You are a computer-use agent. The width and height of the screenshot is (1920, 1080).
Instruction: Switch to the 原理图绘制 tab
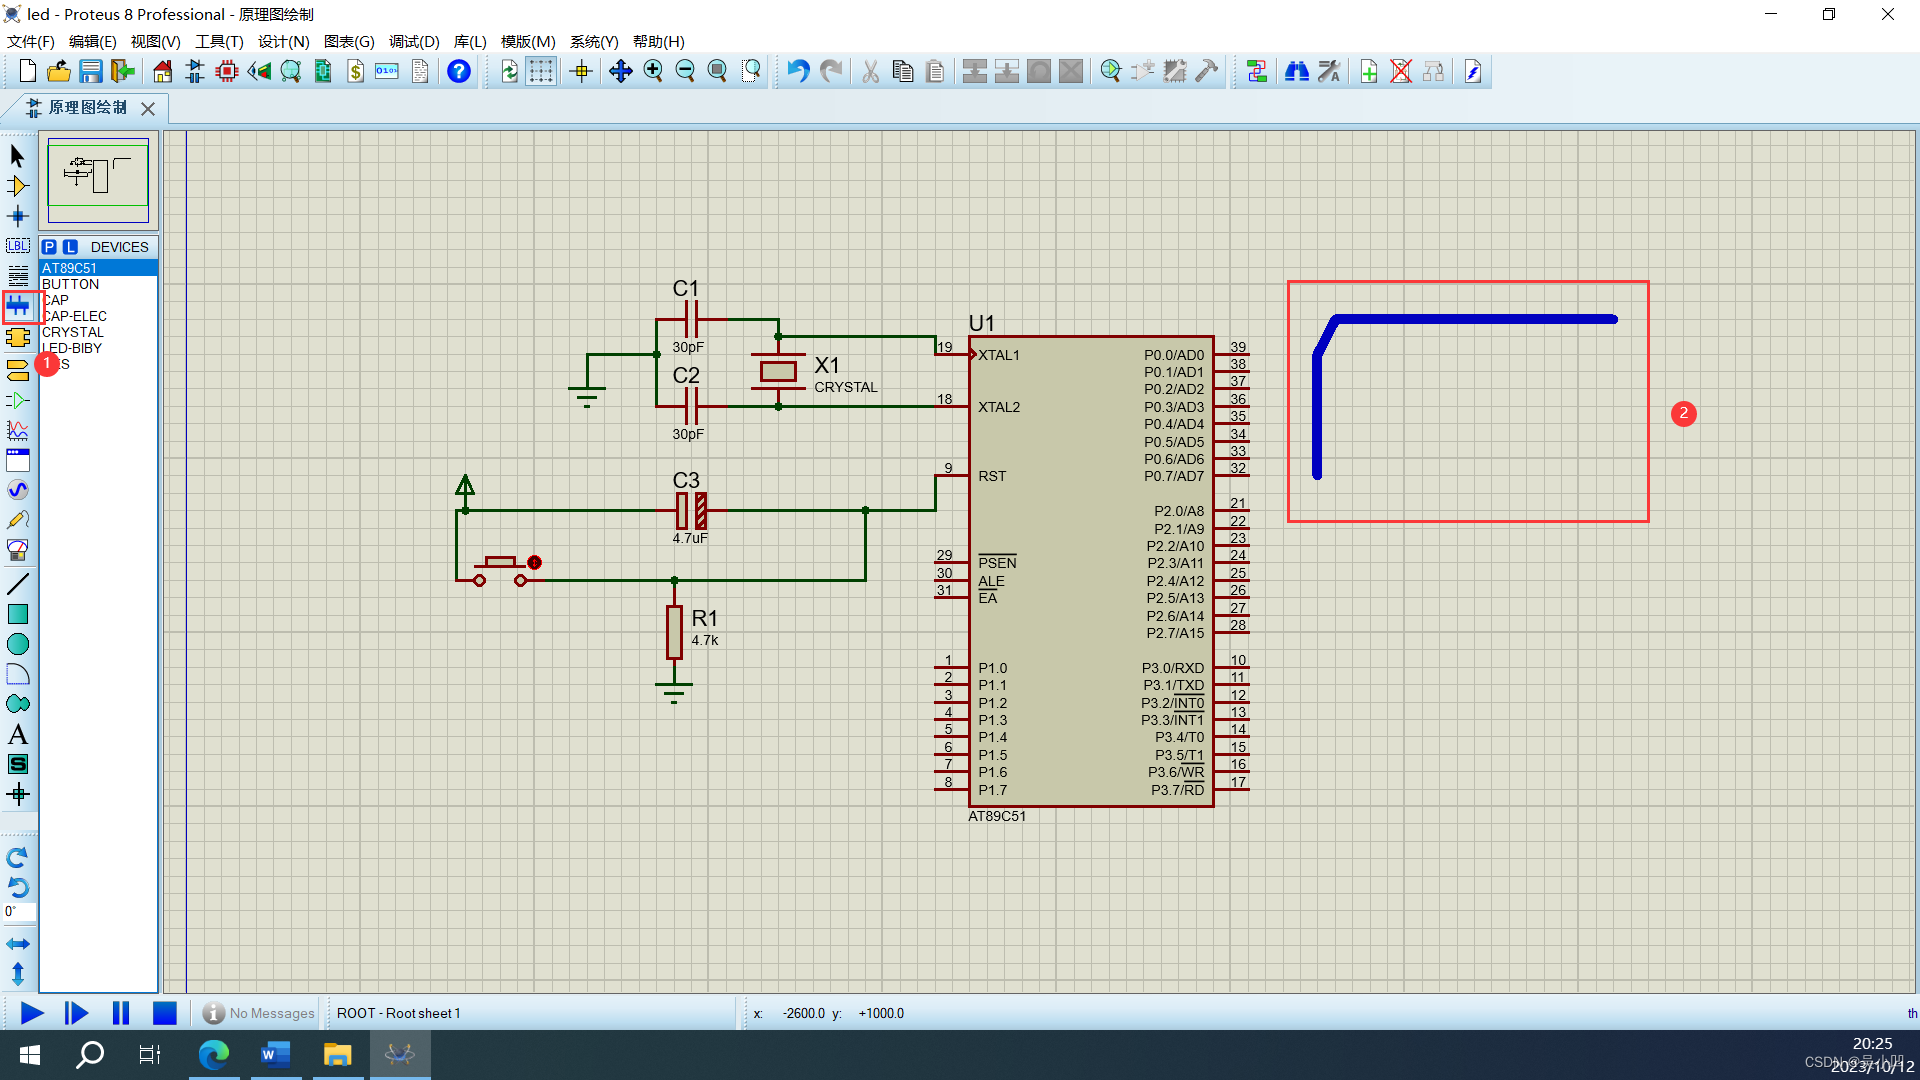tap(87, 107)
